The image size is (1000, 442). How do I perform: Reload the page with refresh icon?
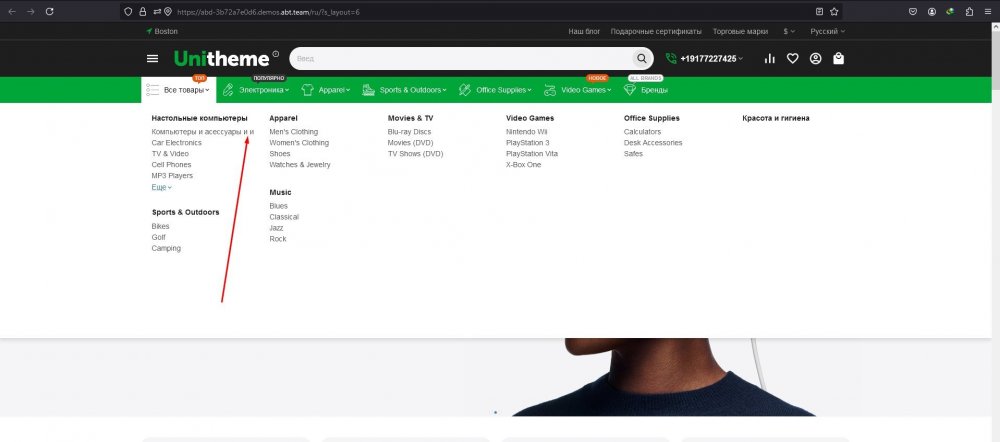pos(50,11)
